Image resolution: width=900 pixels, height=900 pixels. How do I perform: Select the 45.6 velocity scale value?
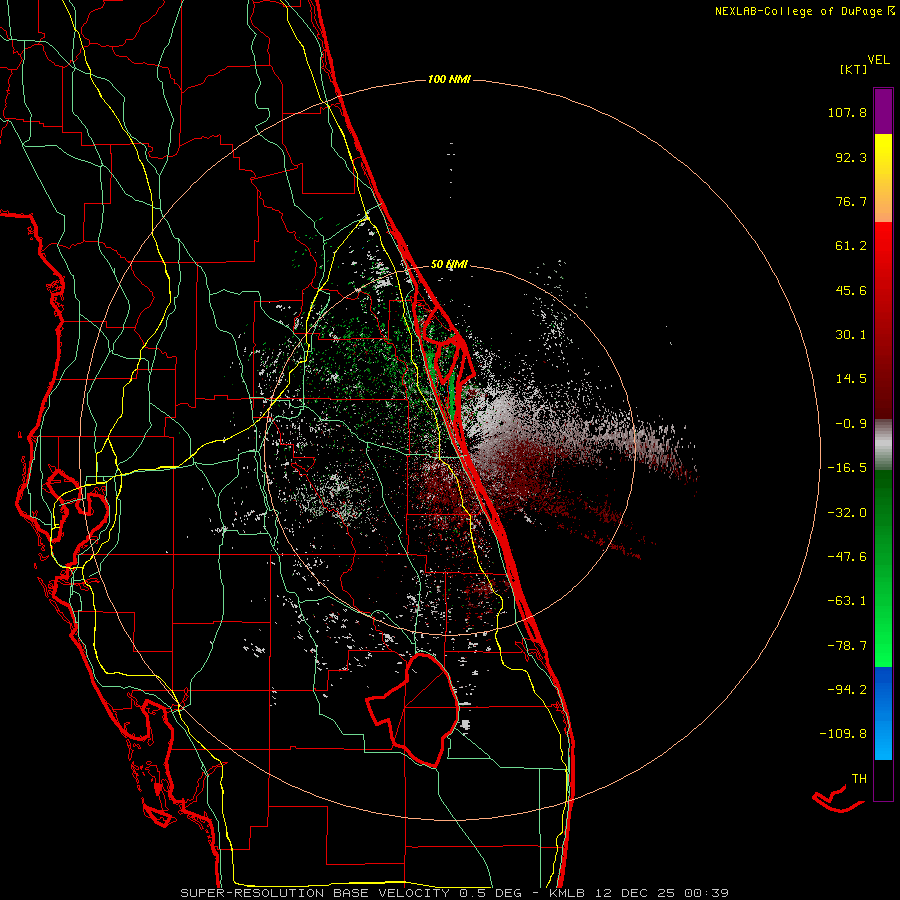tap(851, 290)
